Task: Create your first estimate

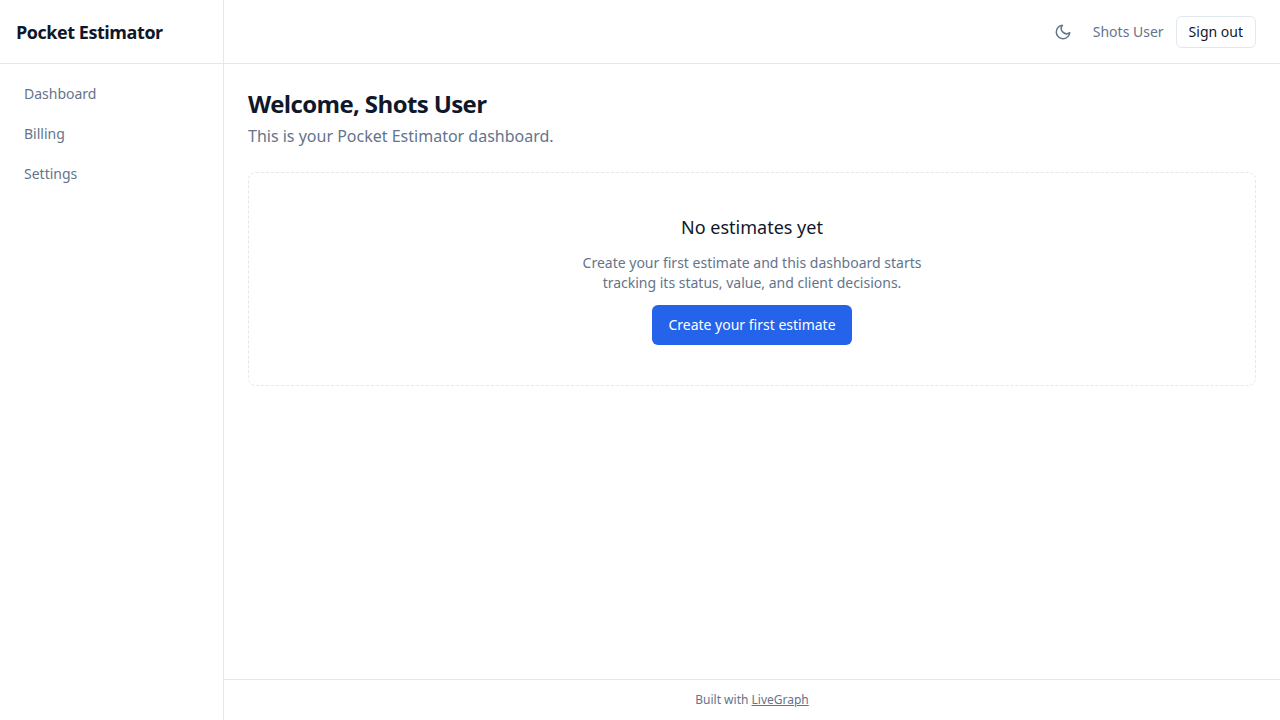Action: pyautogui.click(x=752, y=325)
